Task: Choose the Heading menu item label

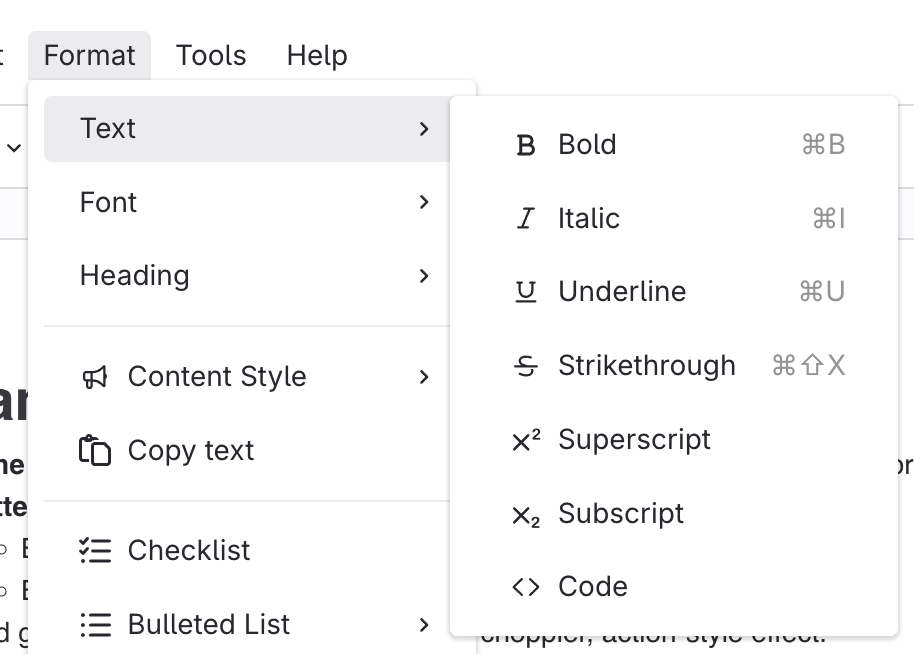Action: (x=135, y=276)
